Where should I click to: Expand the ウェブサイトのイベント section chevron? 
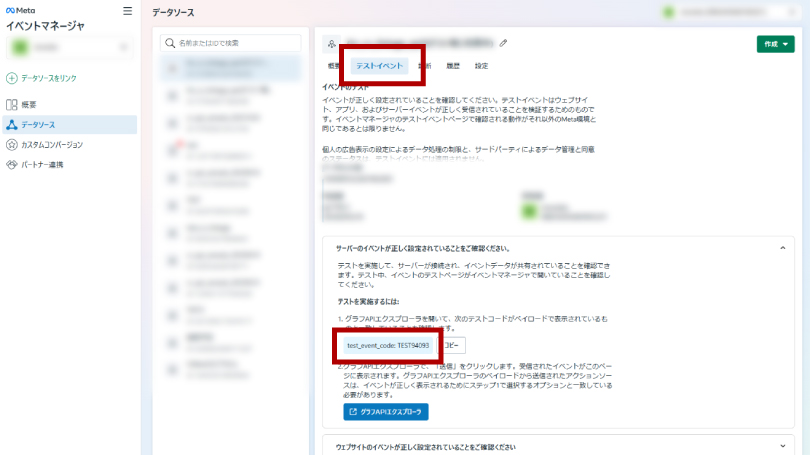[783, 446]
